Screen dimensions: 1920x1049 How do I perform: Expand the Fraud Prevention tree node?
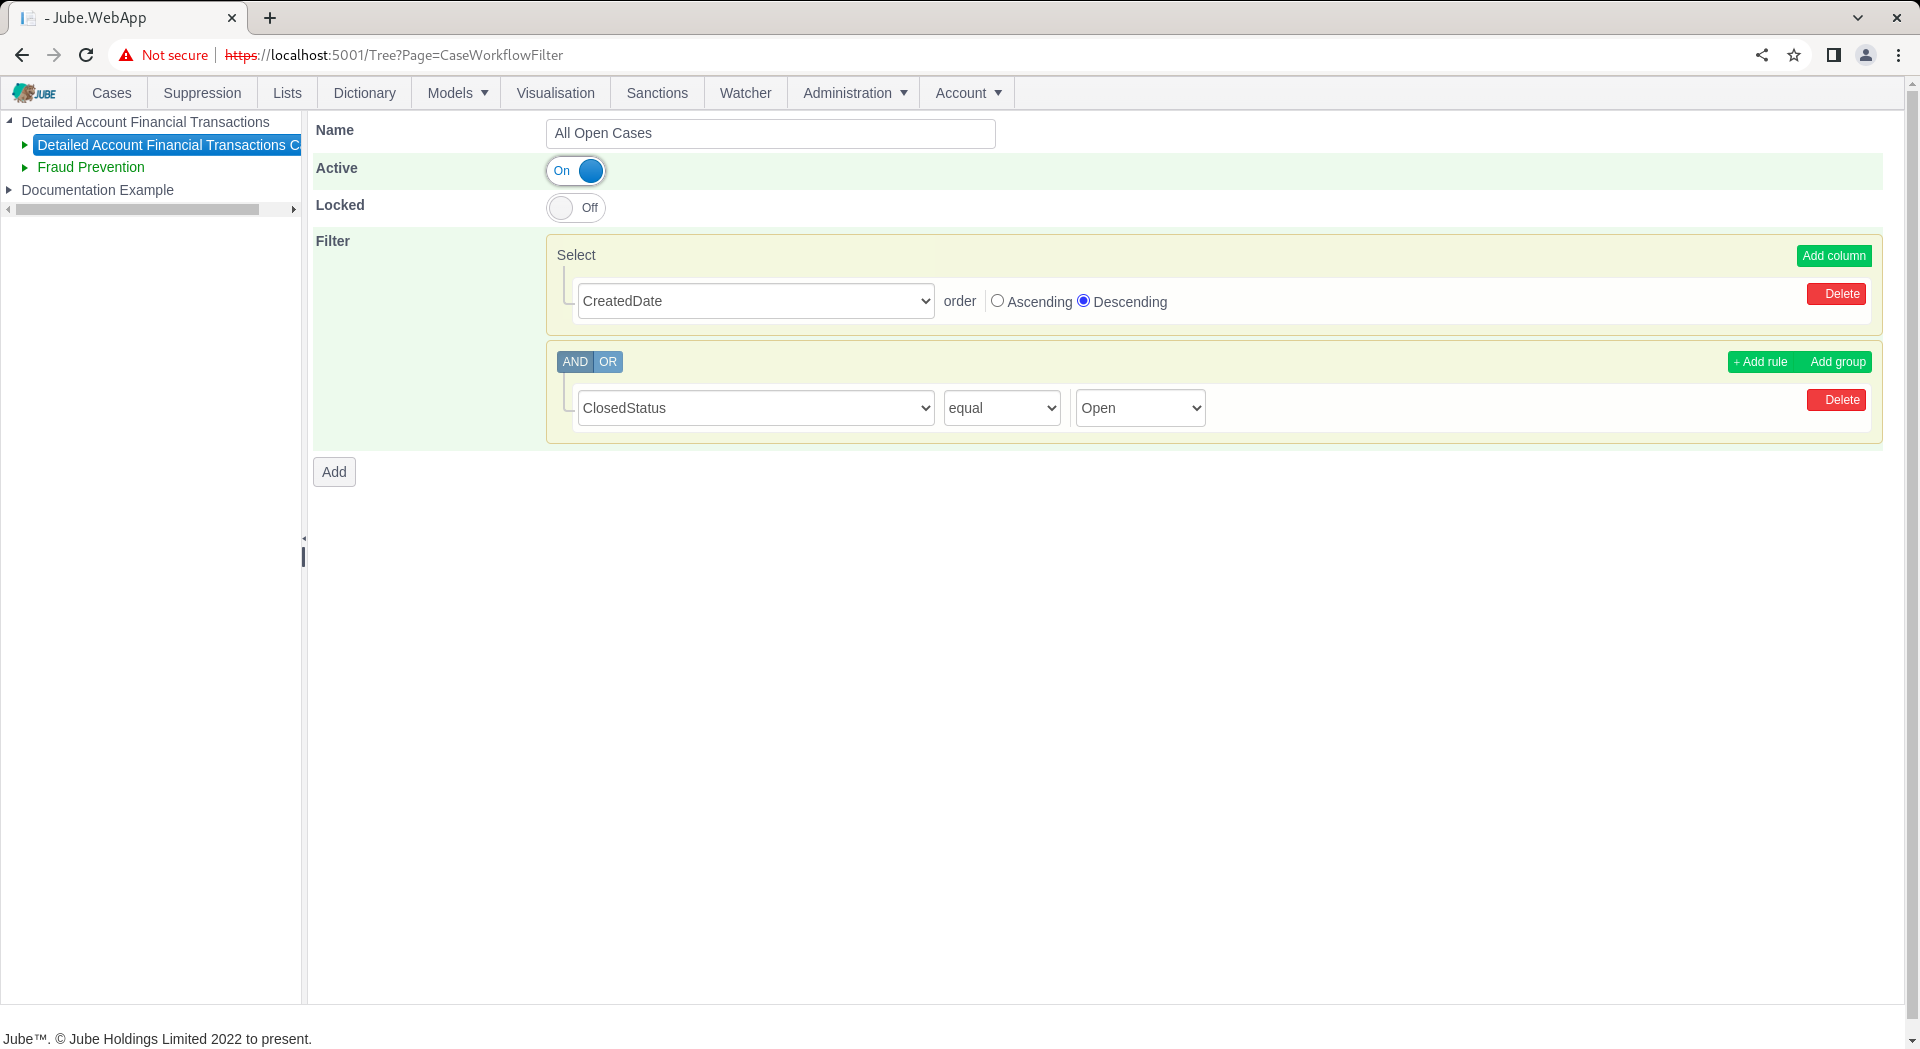click(x=25, y=167)
